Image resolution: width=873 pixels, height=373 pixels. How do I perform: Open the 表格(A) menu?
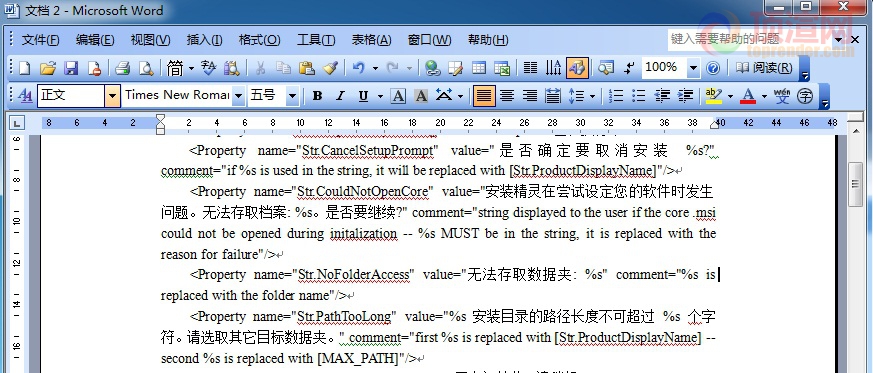tap(371, 40)
